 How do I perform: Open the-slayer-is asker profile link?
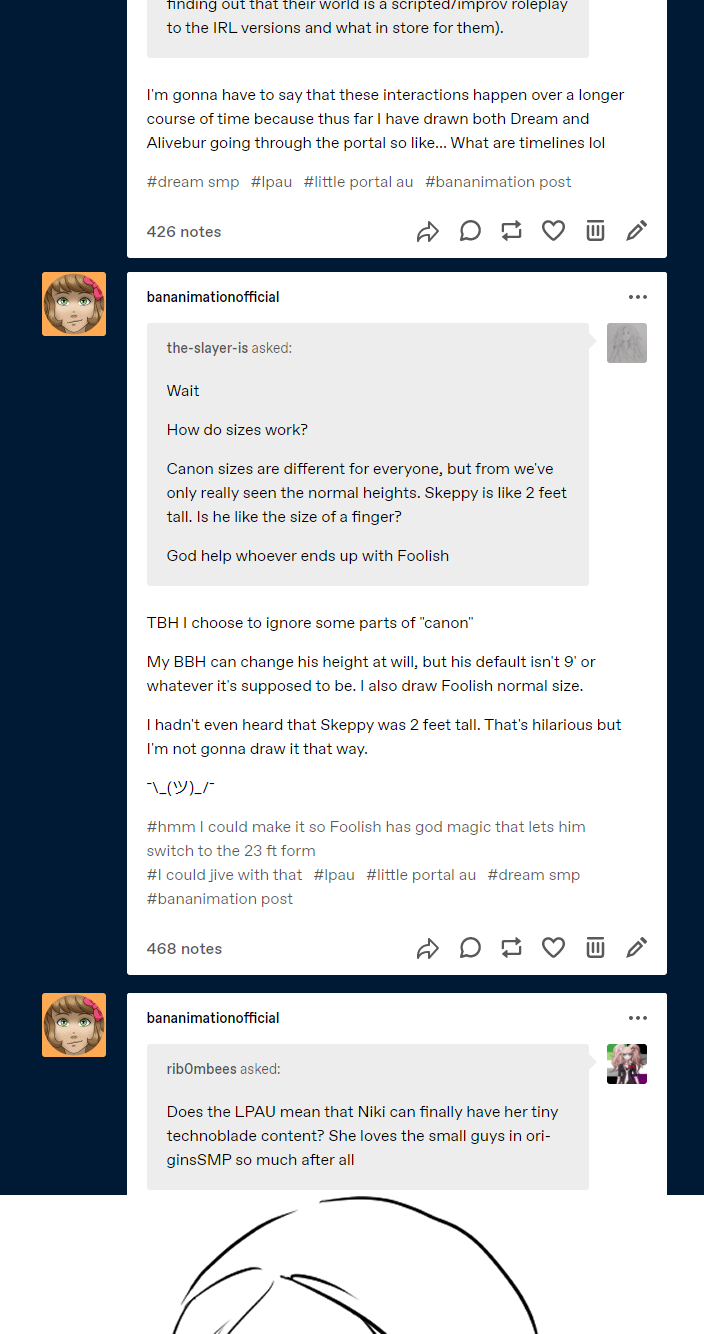click(x=207, y=348)
